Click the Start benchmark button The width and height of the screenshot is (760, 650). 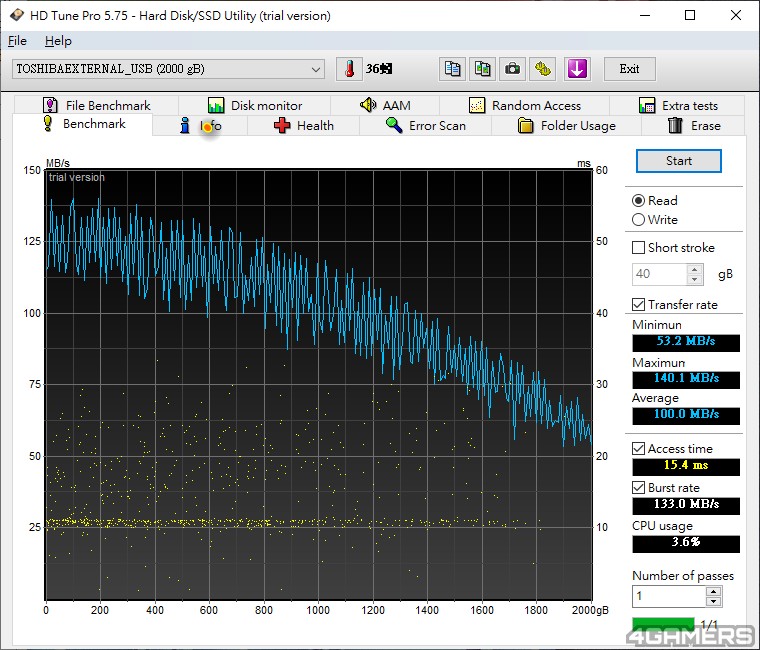[x=679, y=161]
